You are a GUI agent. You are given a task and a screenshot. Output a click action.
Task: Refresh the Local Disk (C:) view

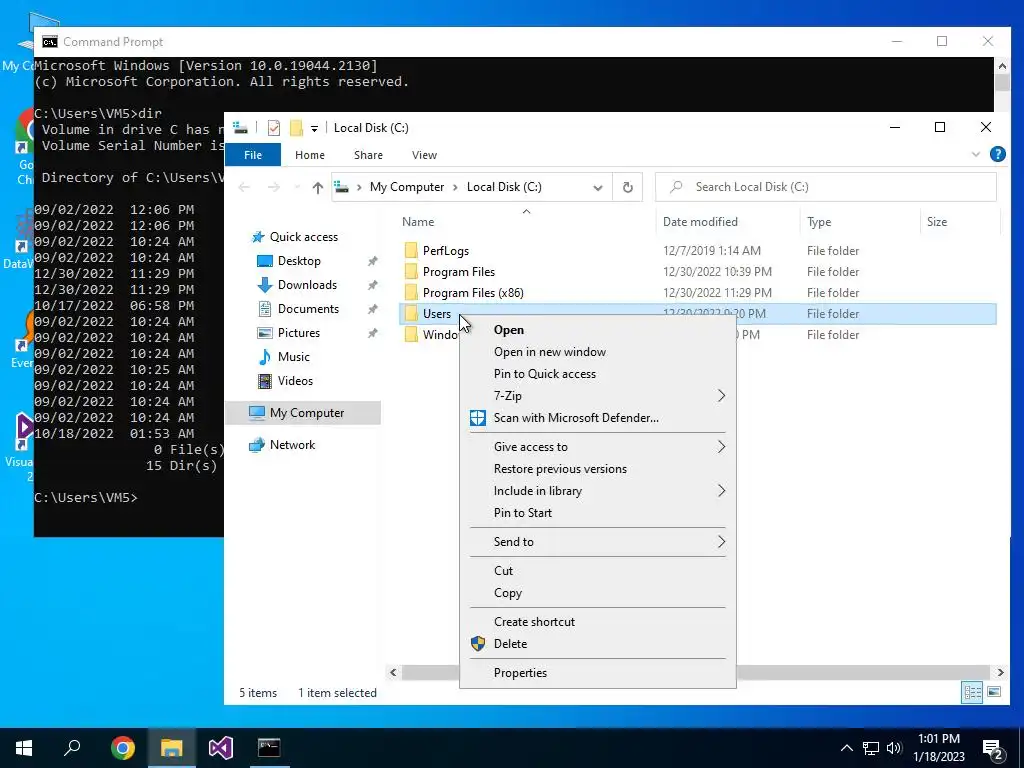coord(628,187)
